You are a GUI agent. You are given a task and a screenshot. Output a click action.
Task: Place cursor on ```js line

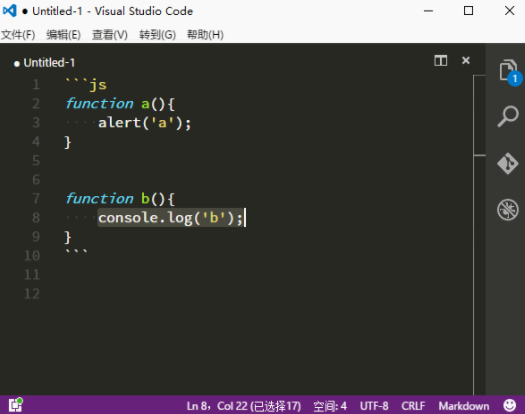[x=86, y=84]
